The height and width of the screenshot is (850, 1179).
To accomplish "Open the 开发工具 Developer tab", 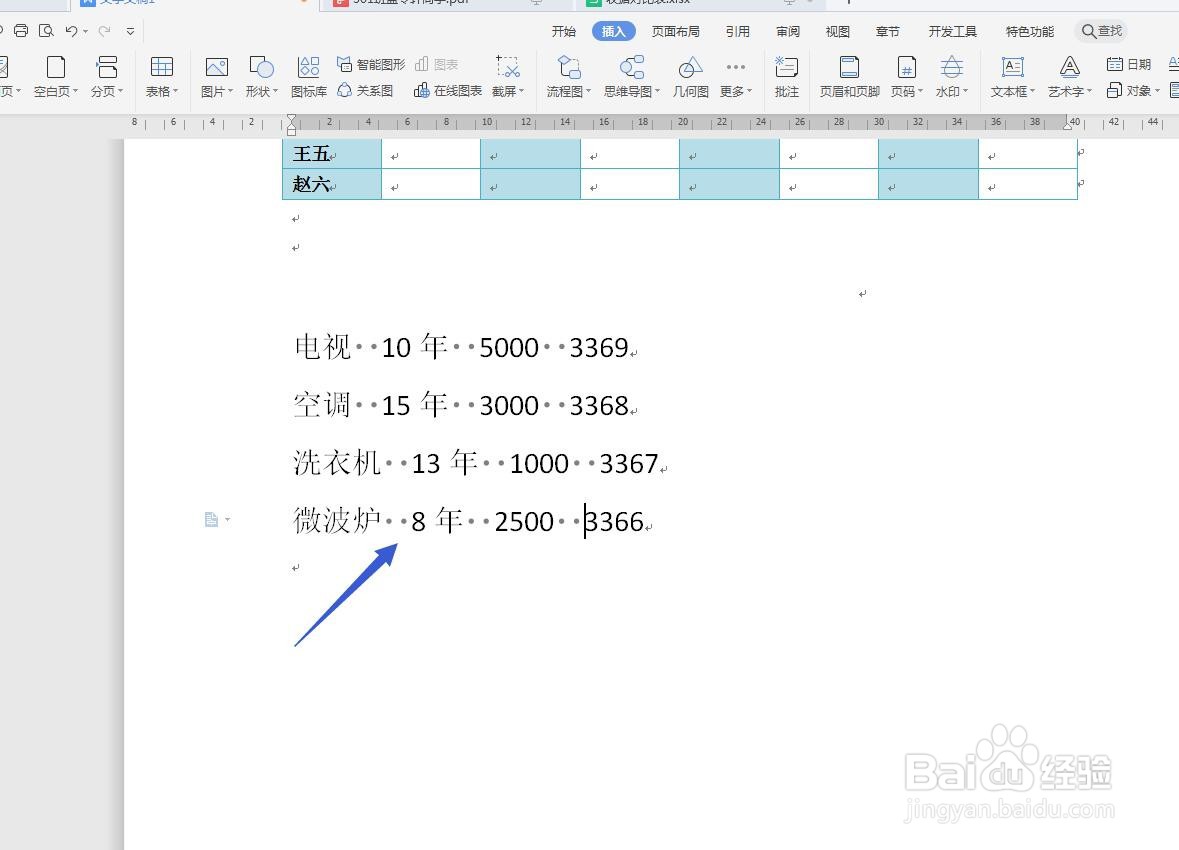I will (x=953, y=32).
